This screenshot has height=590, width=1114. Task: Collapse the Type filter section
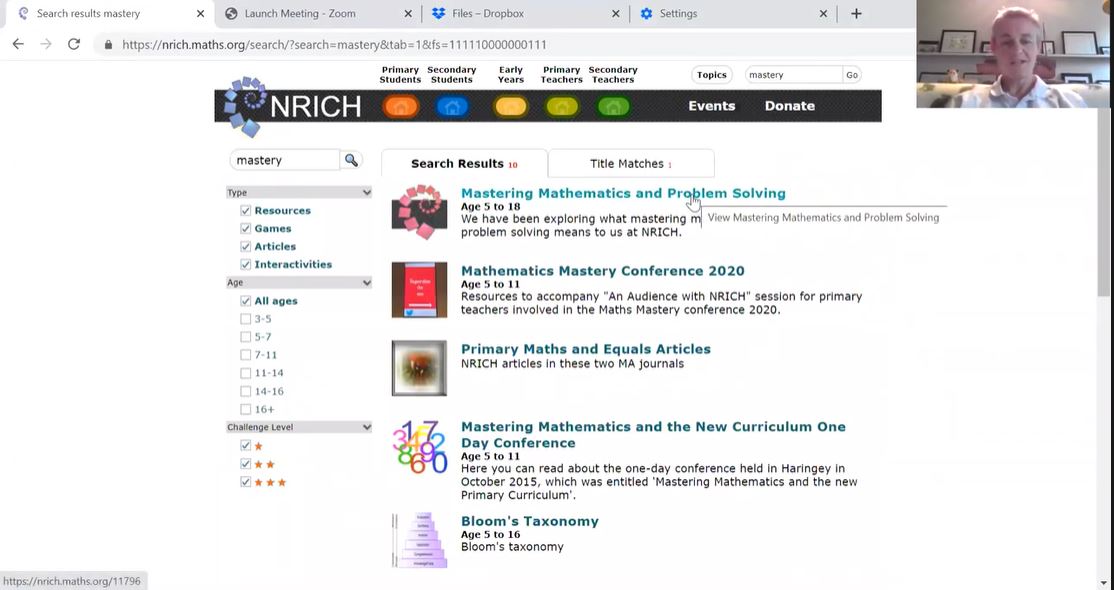366,192
